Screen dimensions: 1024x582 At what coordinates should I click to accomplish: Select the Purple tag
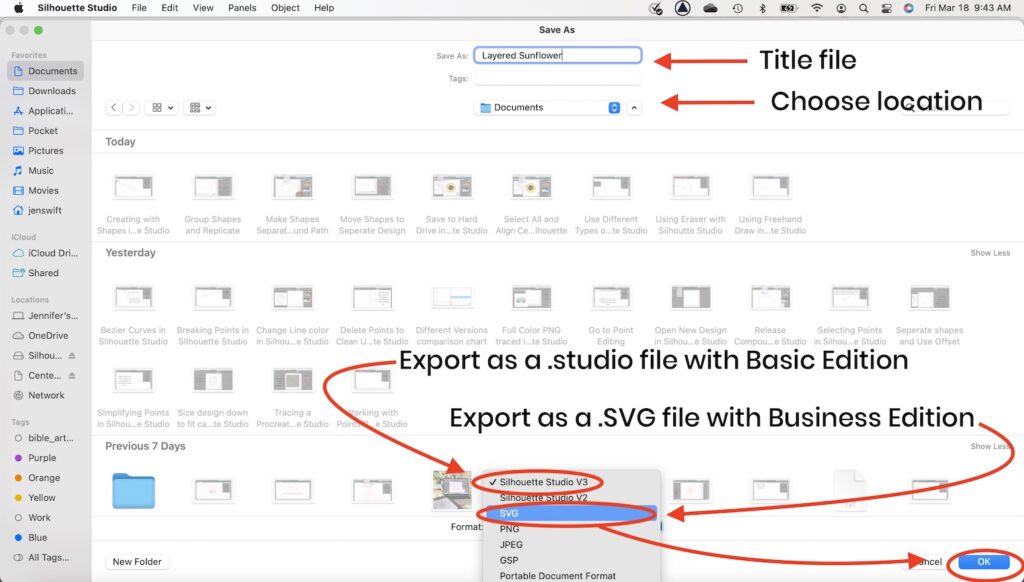(x=45, y=458)
